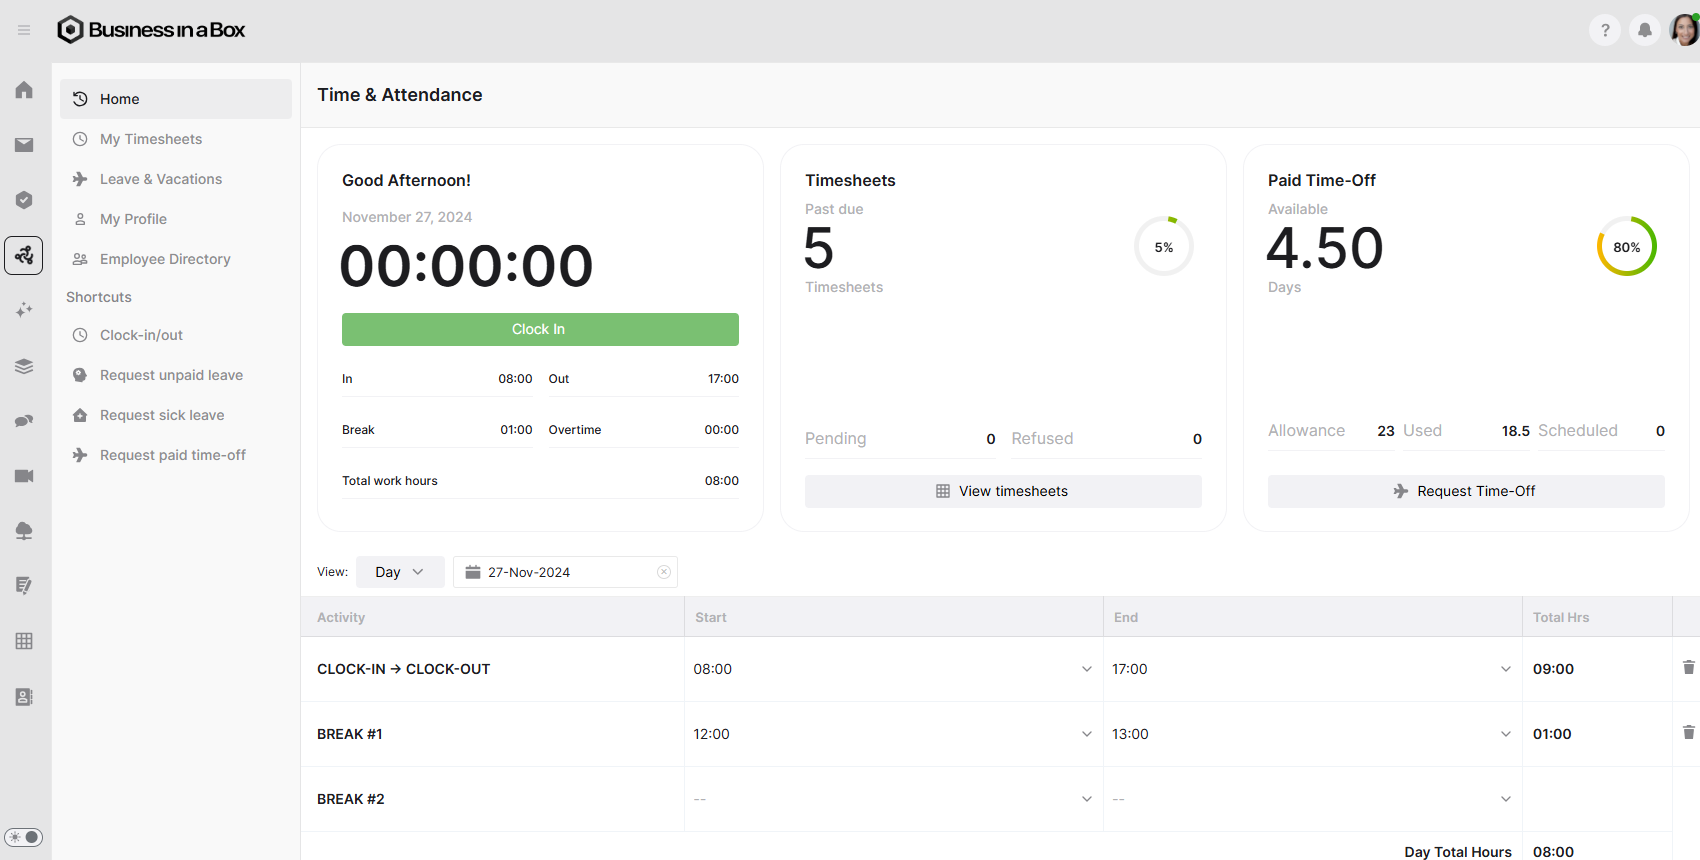Image resolution: width=1700 pixels, height=860 pixels.
Task: Go to home icon in left rail
Action: (24, 90)
